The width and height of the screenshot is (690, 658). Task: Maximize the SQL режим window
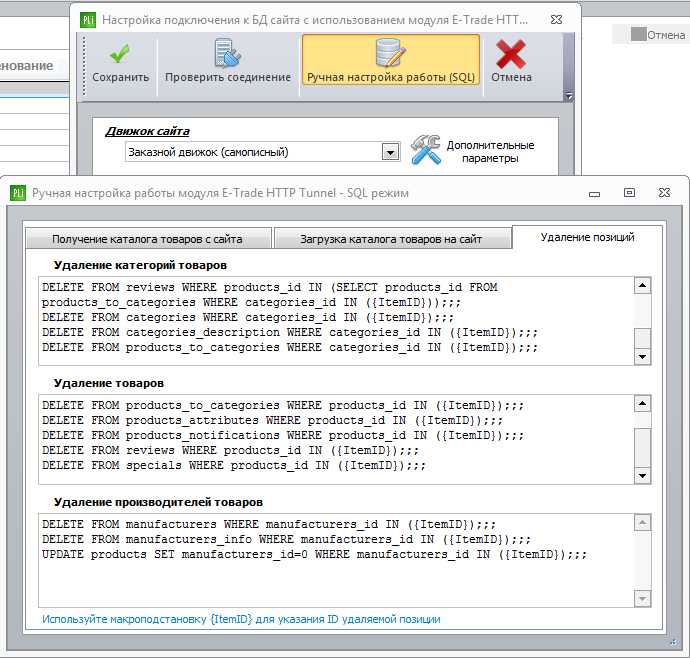tap(629, 193)
